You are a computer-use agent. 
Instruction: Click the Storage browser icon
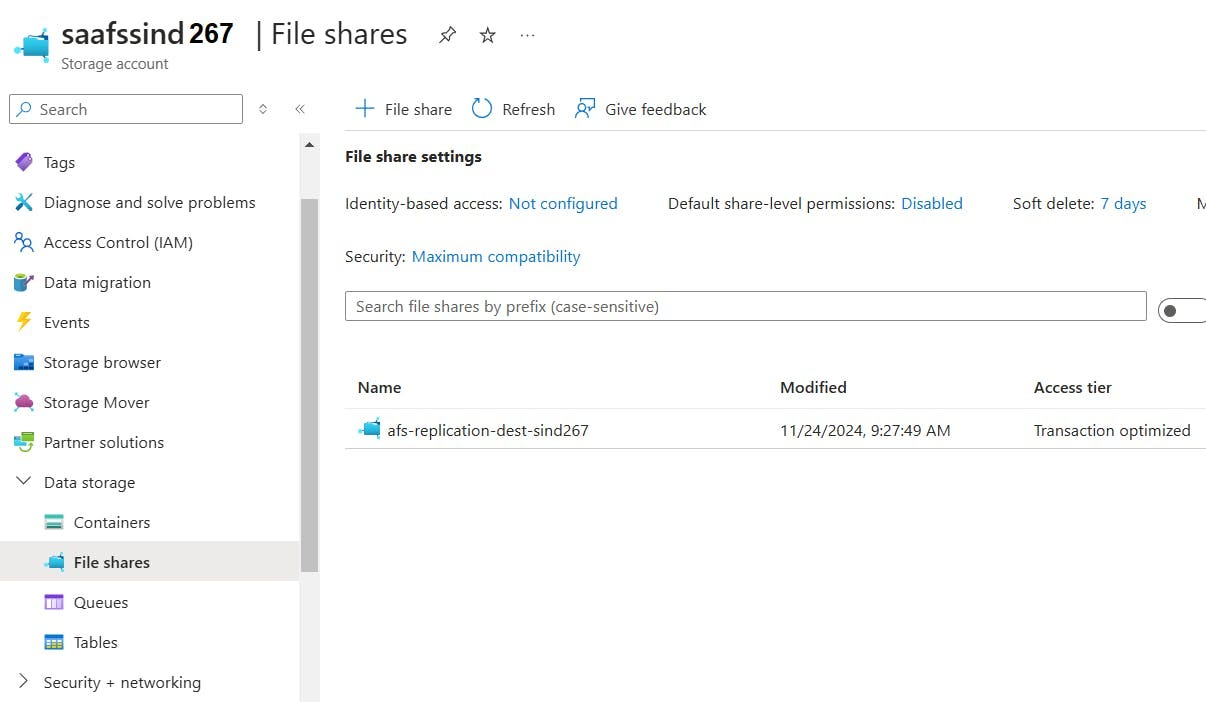24,362
